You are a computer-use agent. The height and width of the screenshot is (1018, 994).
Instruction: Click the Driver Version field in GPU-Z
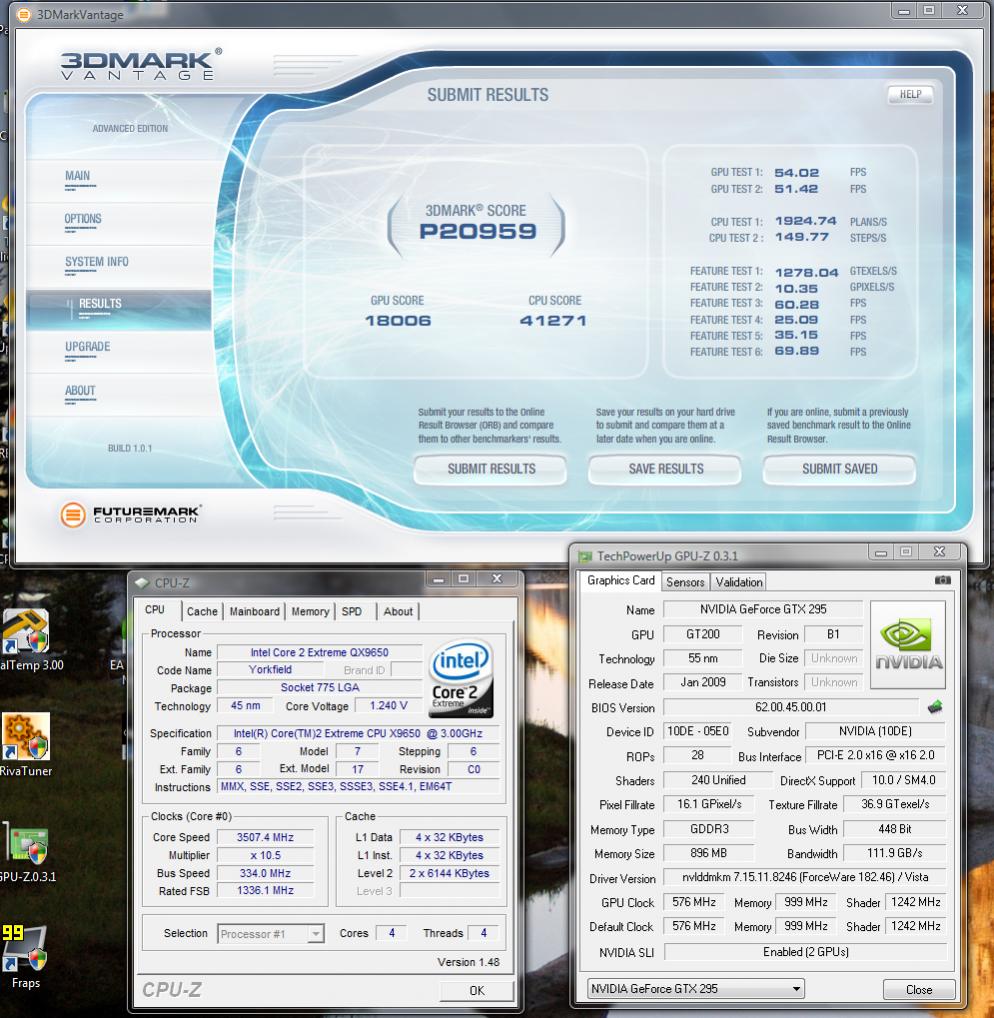804,877
